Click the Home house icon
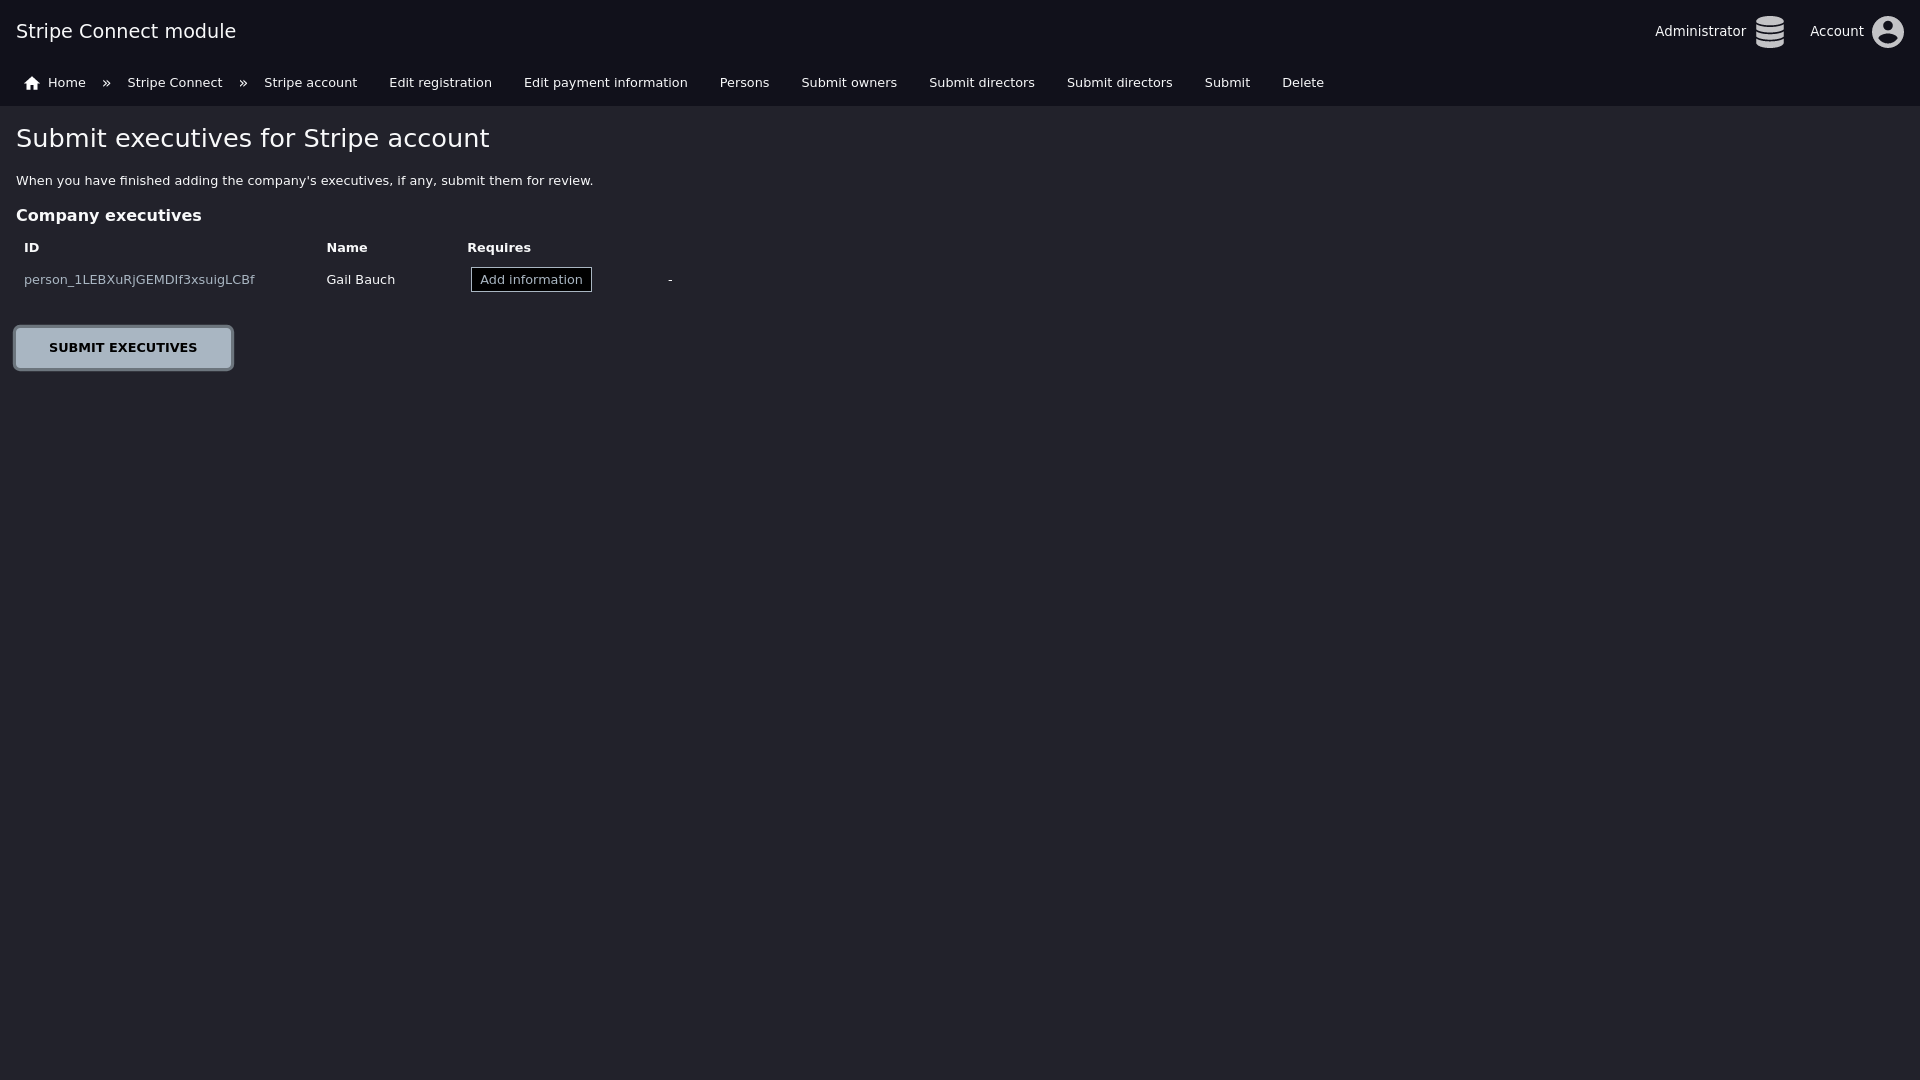Image resolution: width=1920 pixels, height=1080 pixels. pyautogui.click(x=32, y=83)
